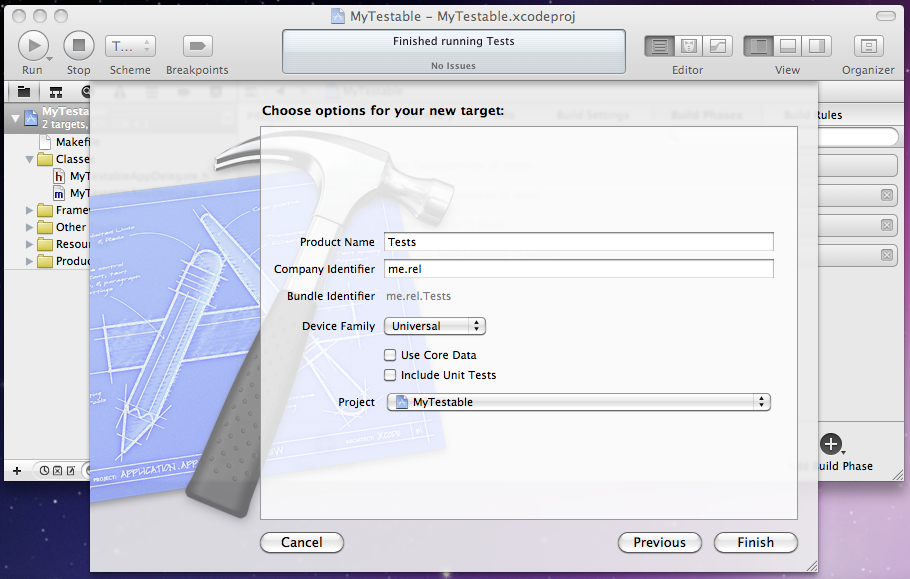Click the toolbar toggle pill button in title bar
Viewport: 910px width, 579px height.
coord(886,16)
